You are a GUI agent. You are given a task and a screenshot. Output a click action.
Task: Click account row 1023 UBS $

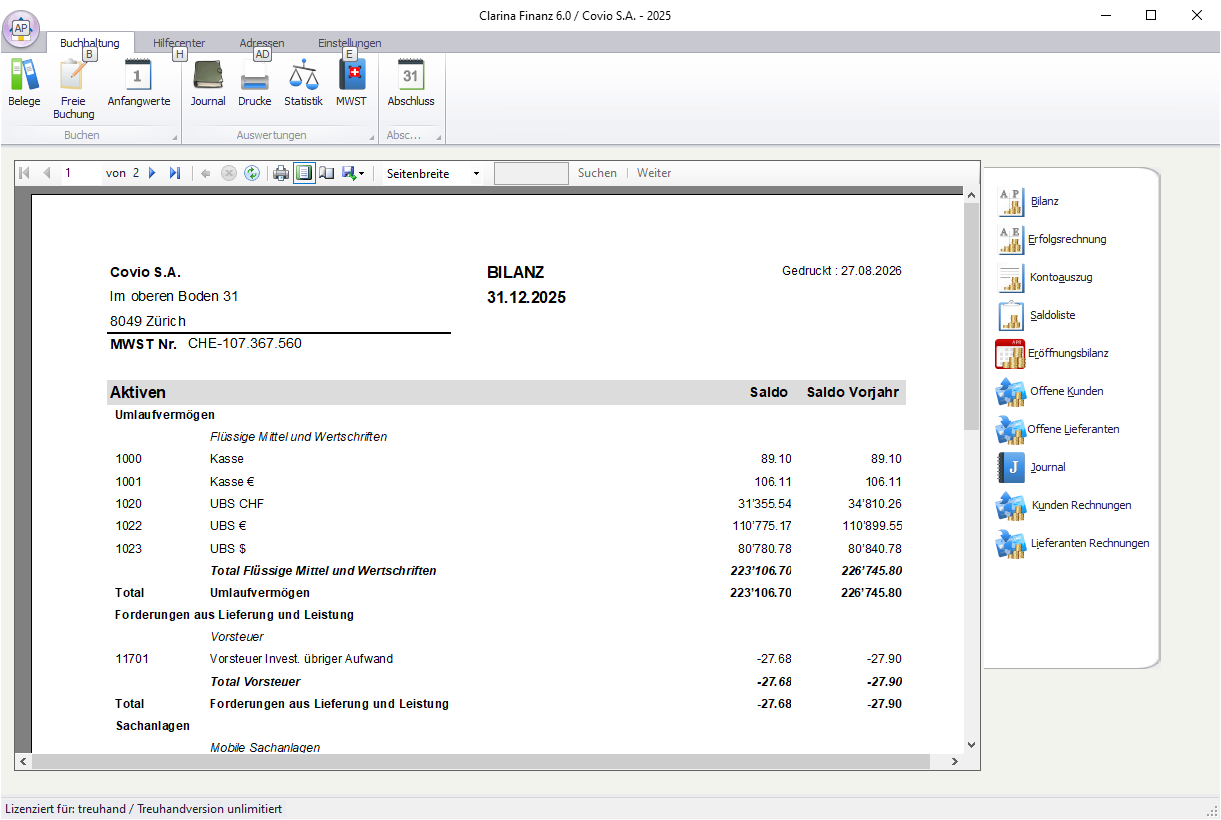[508, 549]
